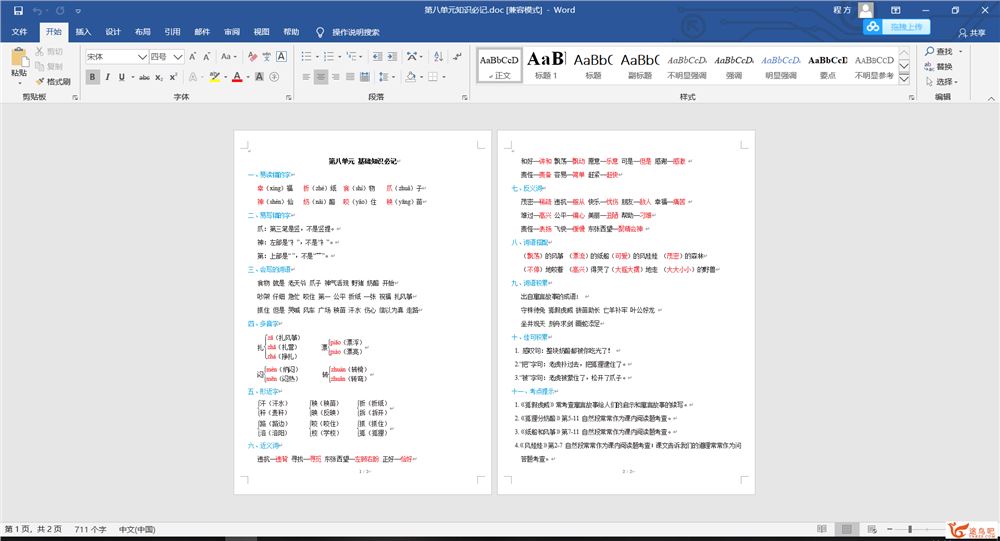Apply the 标题 1 heading style
Viewport: 1000px width, 541px height.
tap(546, 65)
